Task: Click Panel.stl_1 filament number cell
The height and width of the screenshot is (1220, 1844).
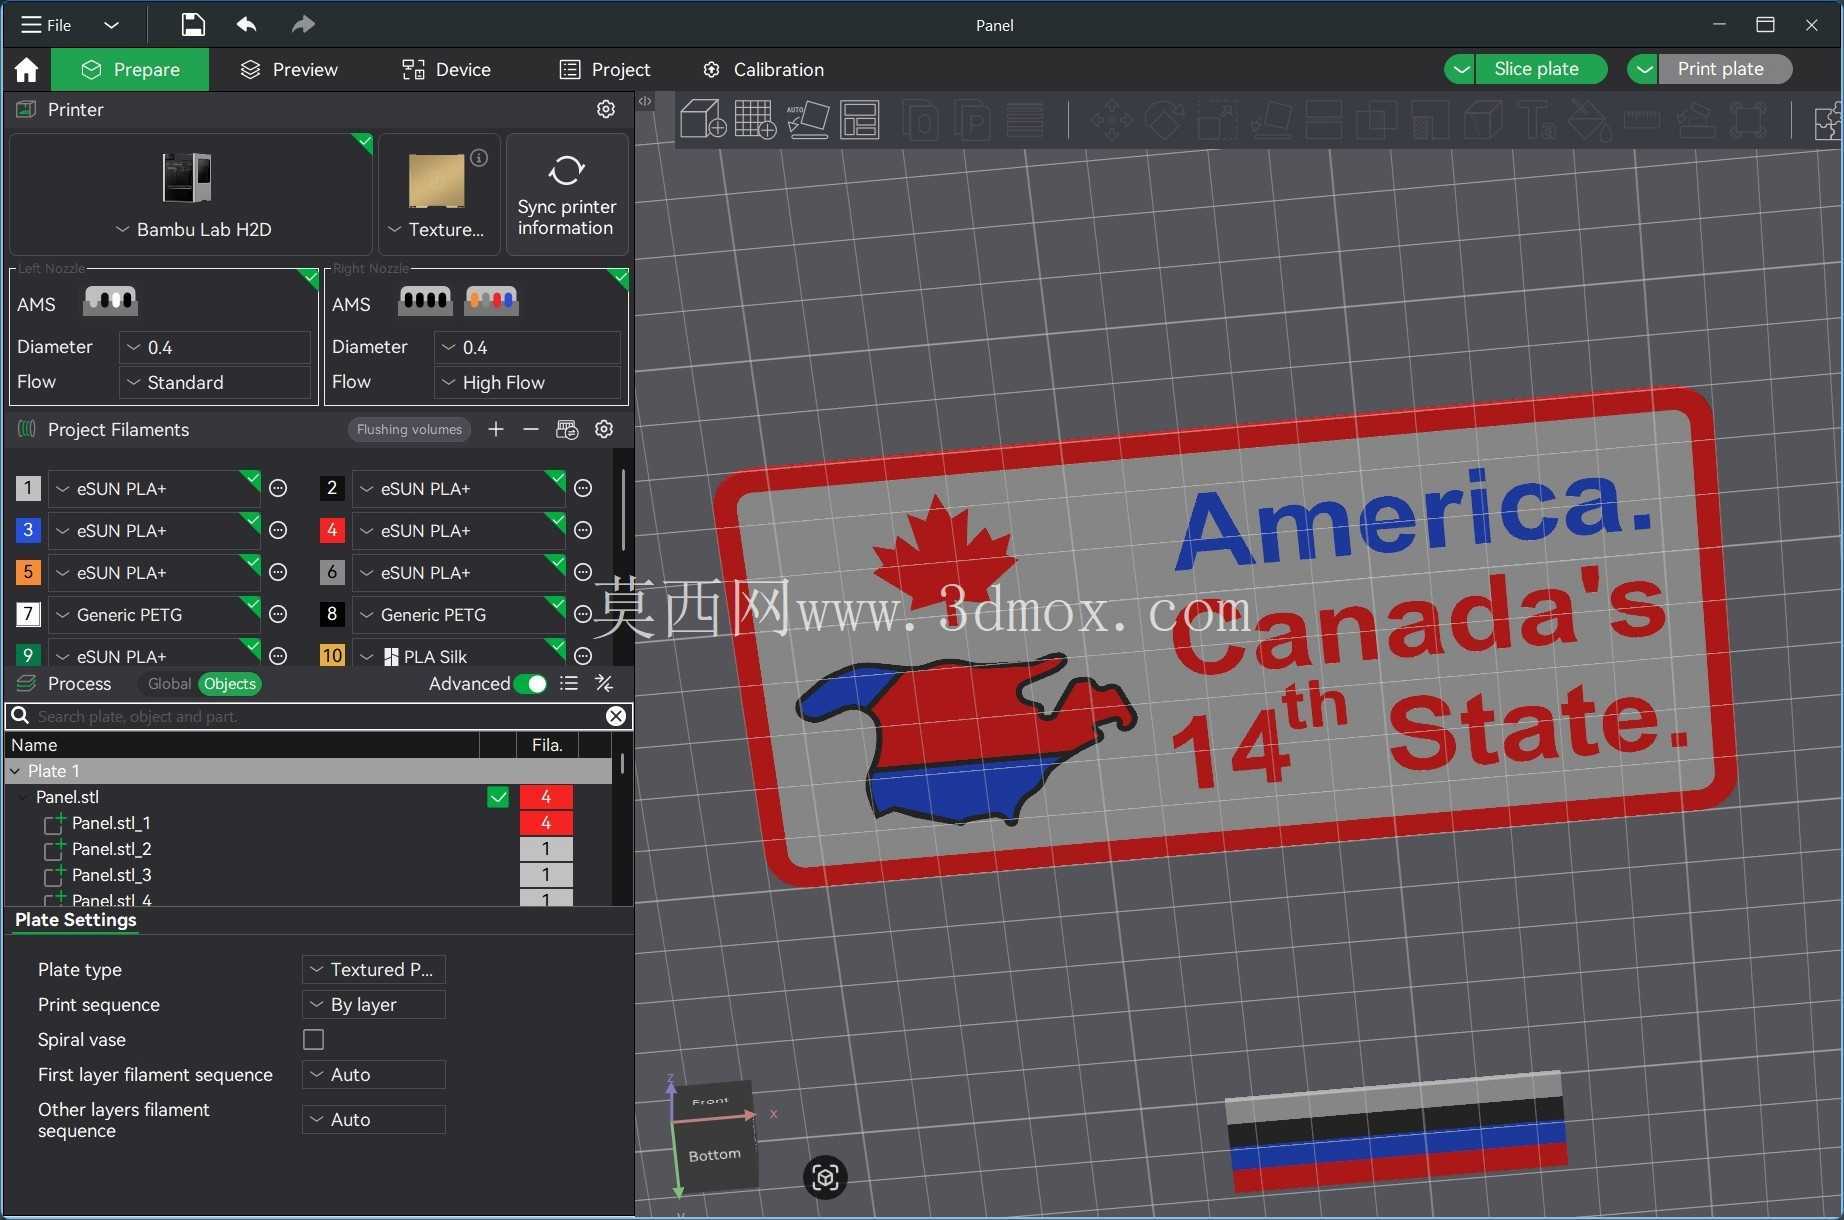Action: (546, 823)
